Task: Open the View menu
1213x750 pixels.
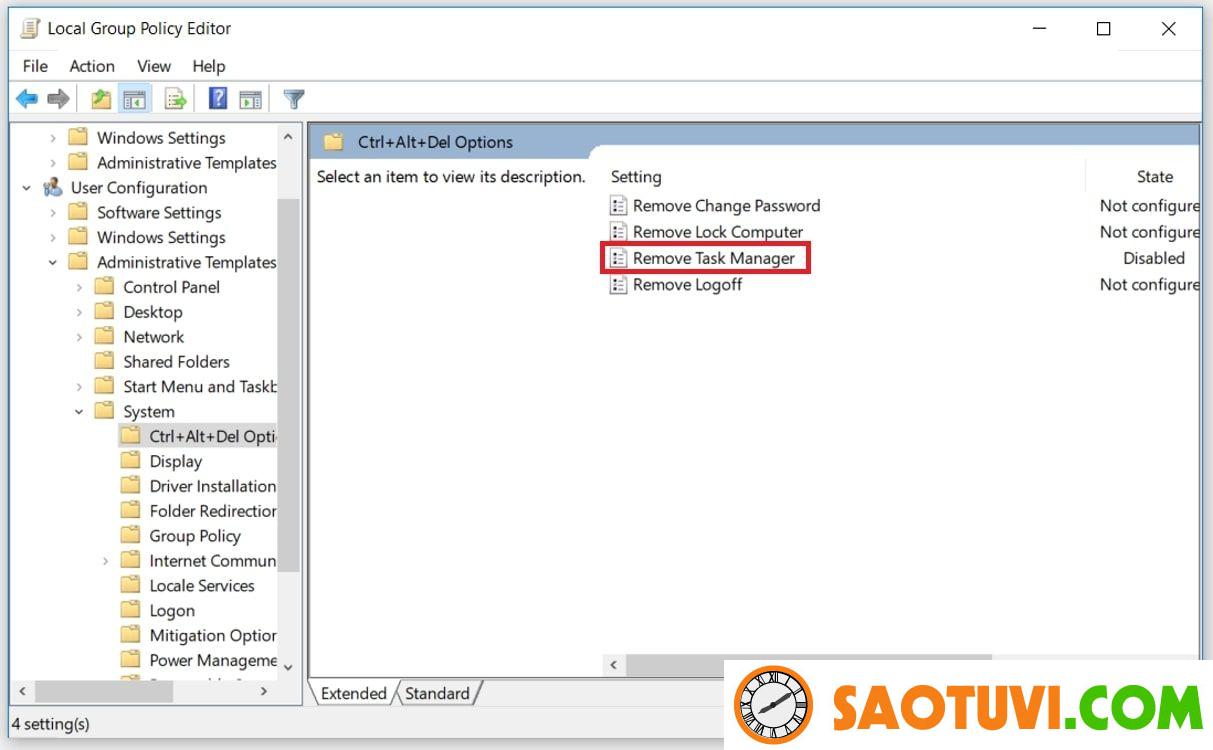Action: tap(154, 66)
